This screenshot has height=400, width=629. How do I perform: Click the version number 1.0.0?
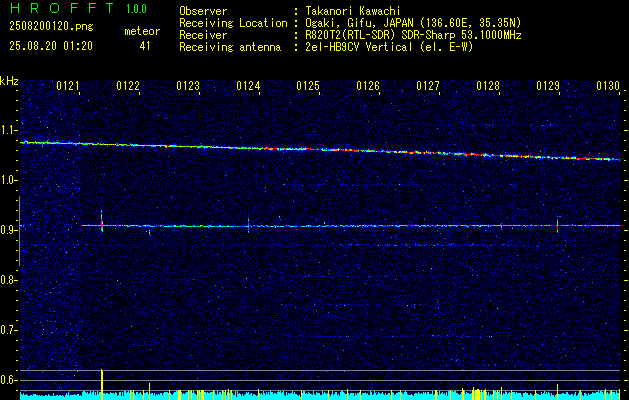point(136,8)
